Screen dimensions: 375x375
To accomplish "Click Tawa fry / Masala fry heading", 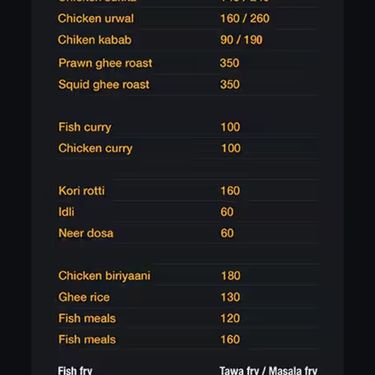I will tap(268, 371).
